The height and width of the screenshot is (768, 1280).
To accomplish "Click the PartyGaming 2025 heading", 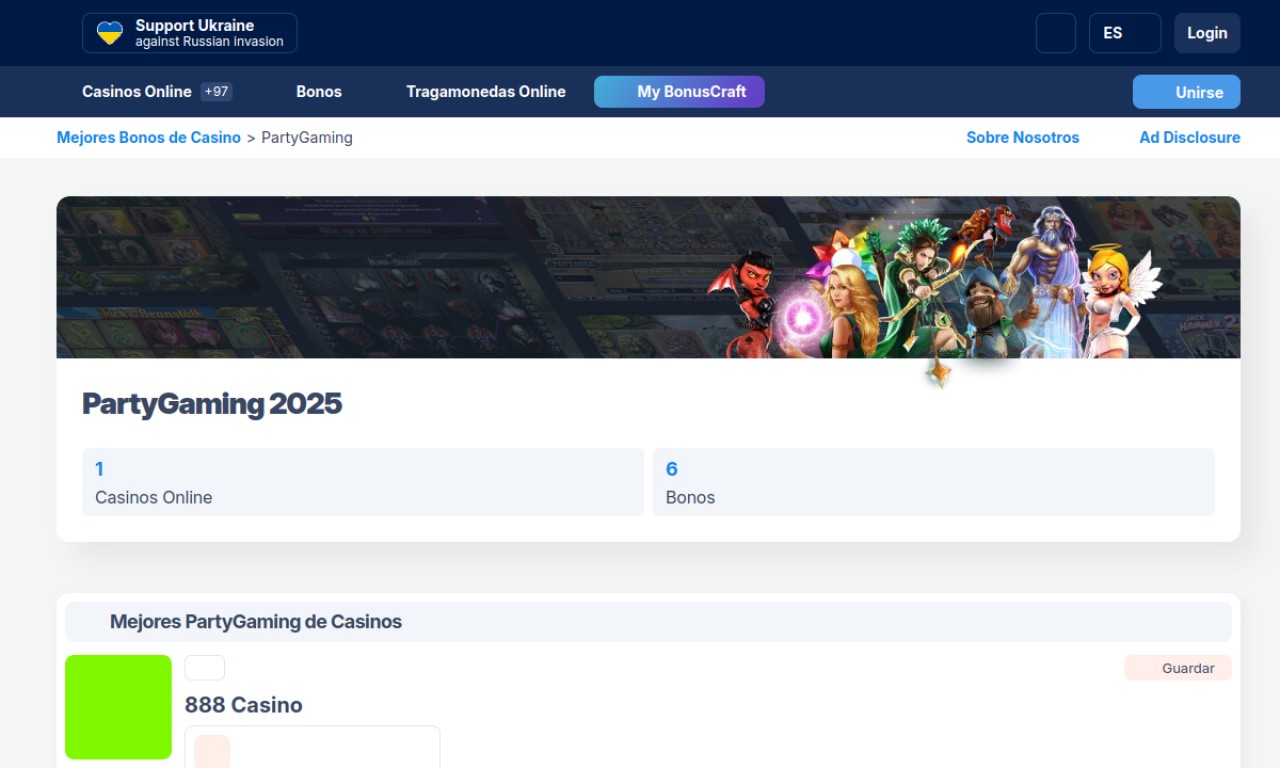I will tap(212, 403).
